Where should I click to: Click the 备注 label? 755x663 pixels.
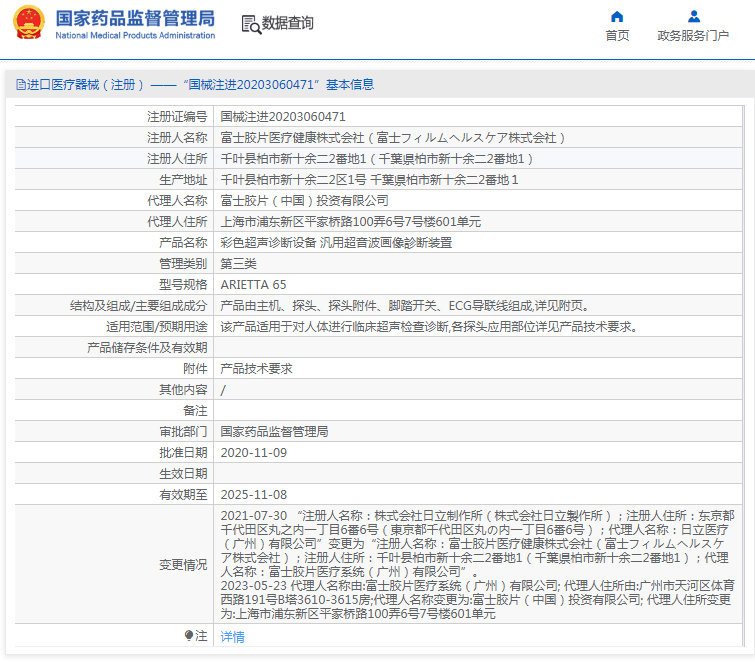(195, 411)
